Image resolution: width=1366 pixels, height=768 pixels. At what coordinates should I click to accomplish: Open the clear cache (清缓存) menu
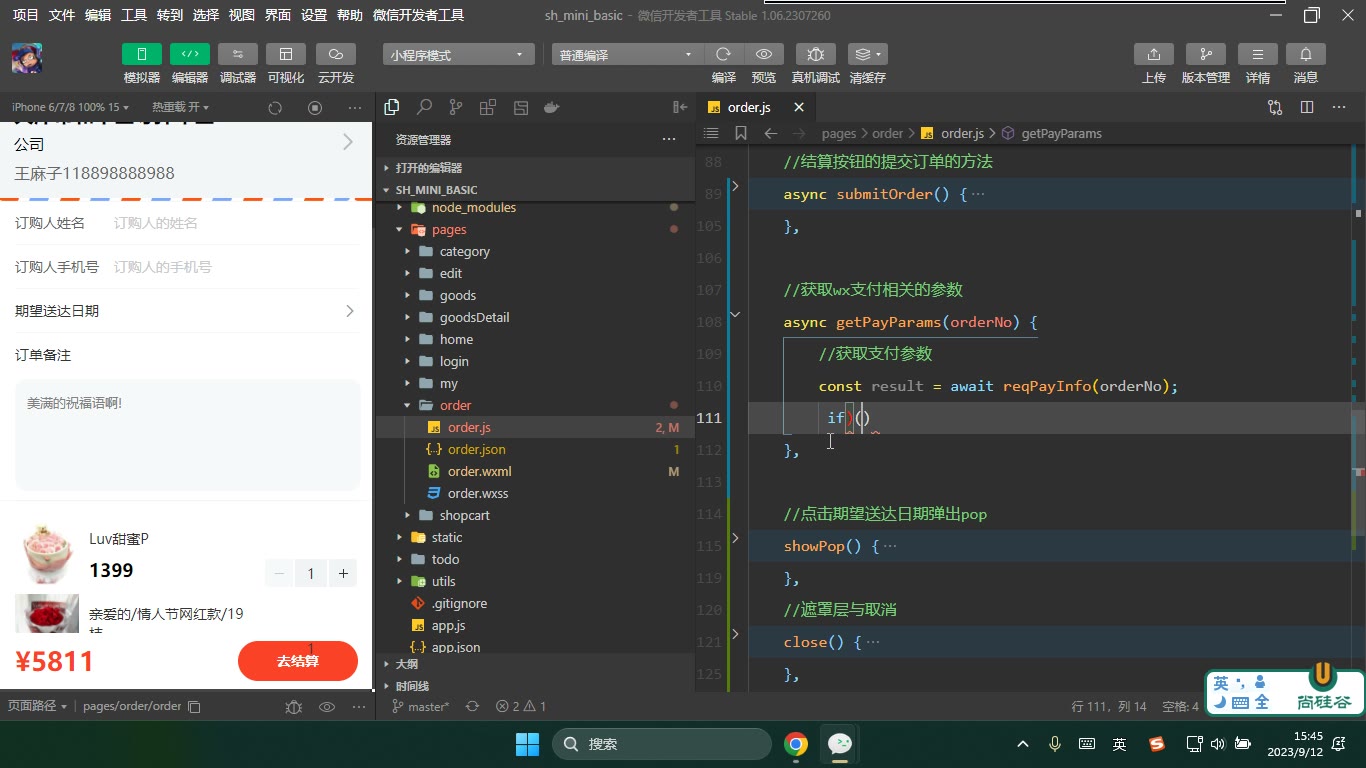point(867,54)
